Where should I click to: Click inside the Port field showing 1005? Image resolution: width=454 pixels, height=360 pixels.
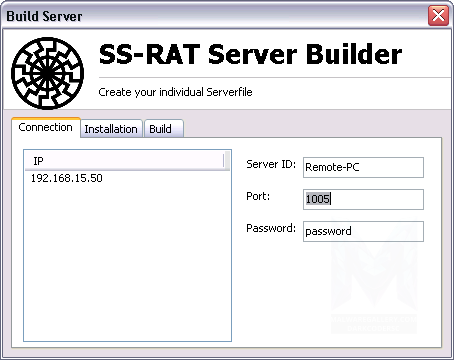tap(363, 199)
